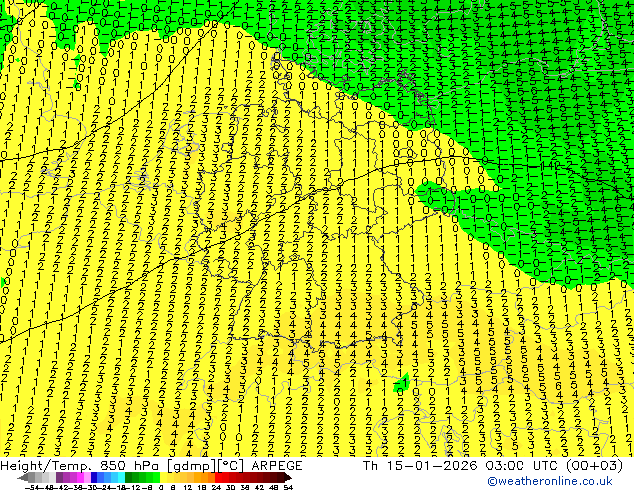The height and width of the screenshot is (490, 634).
Task: Select the yellow swatch in temperature legend
Action: [164, 478]
